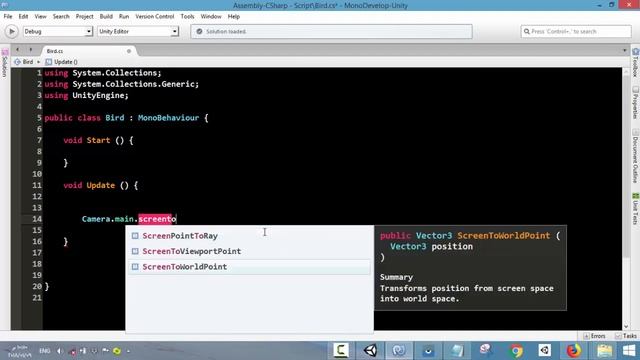Open the Project menu
This screenshot has width=640, height=360.
click(x=84, y=16)
